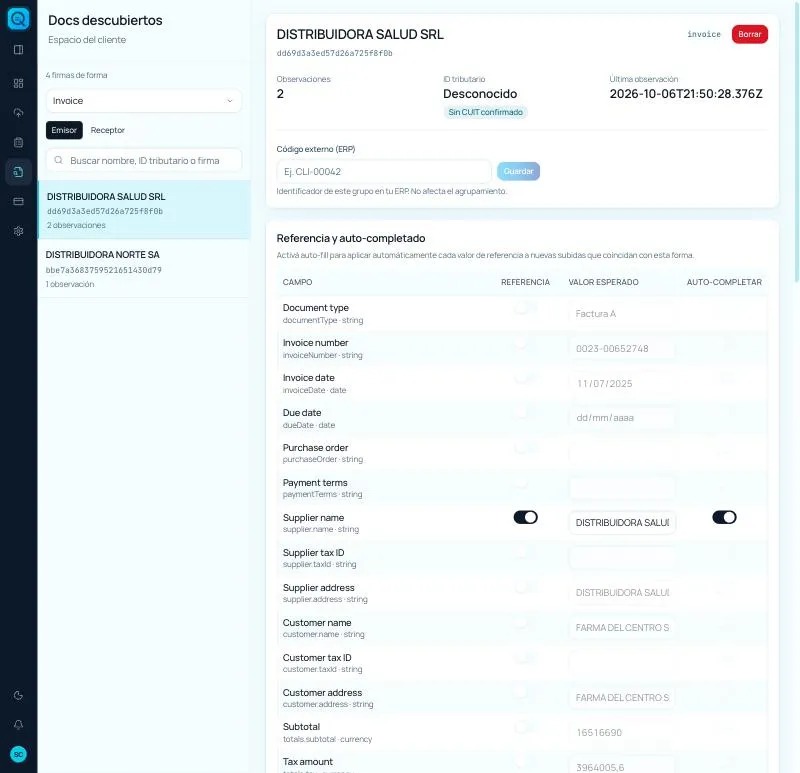Click the 'Sin CUIT confirmado' badge
The width and height of the screenshot is (800, 773).
485,112
